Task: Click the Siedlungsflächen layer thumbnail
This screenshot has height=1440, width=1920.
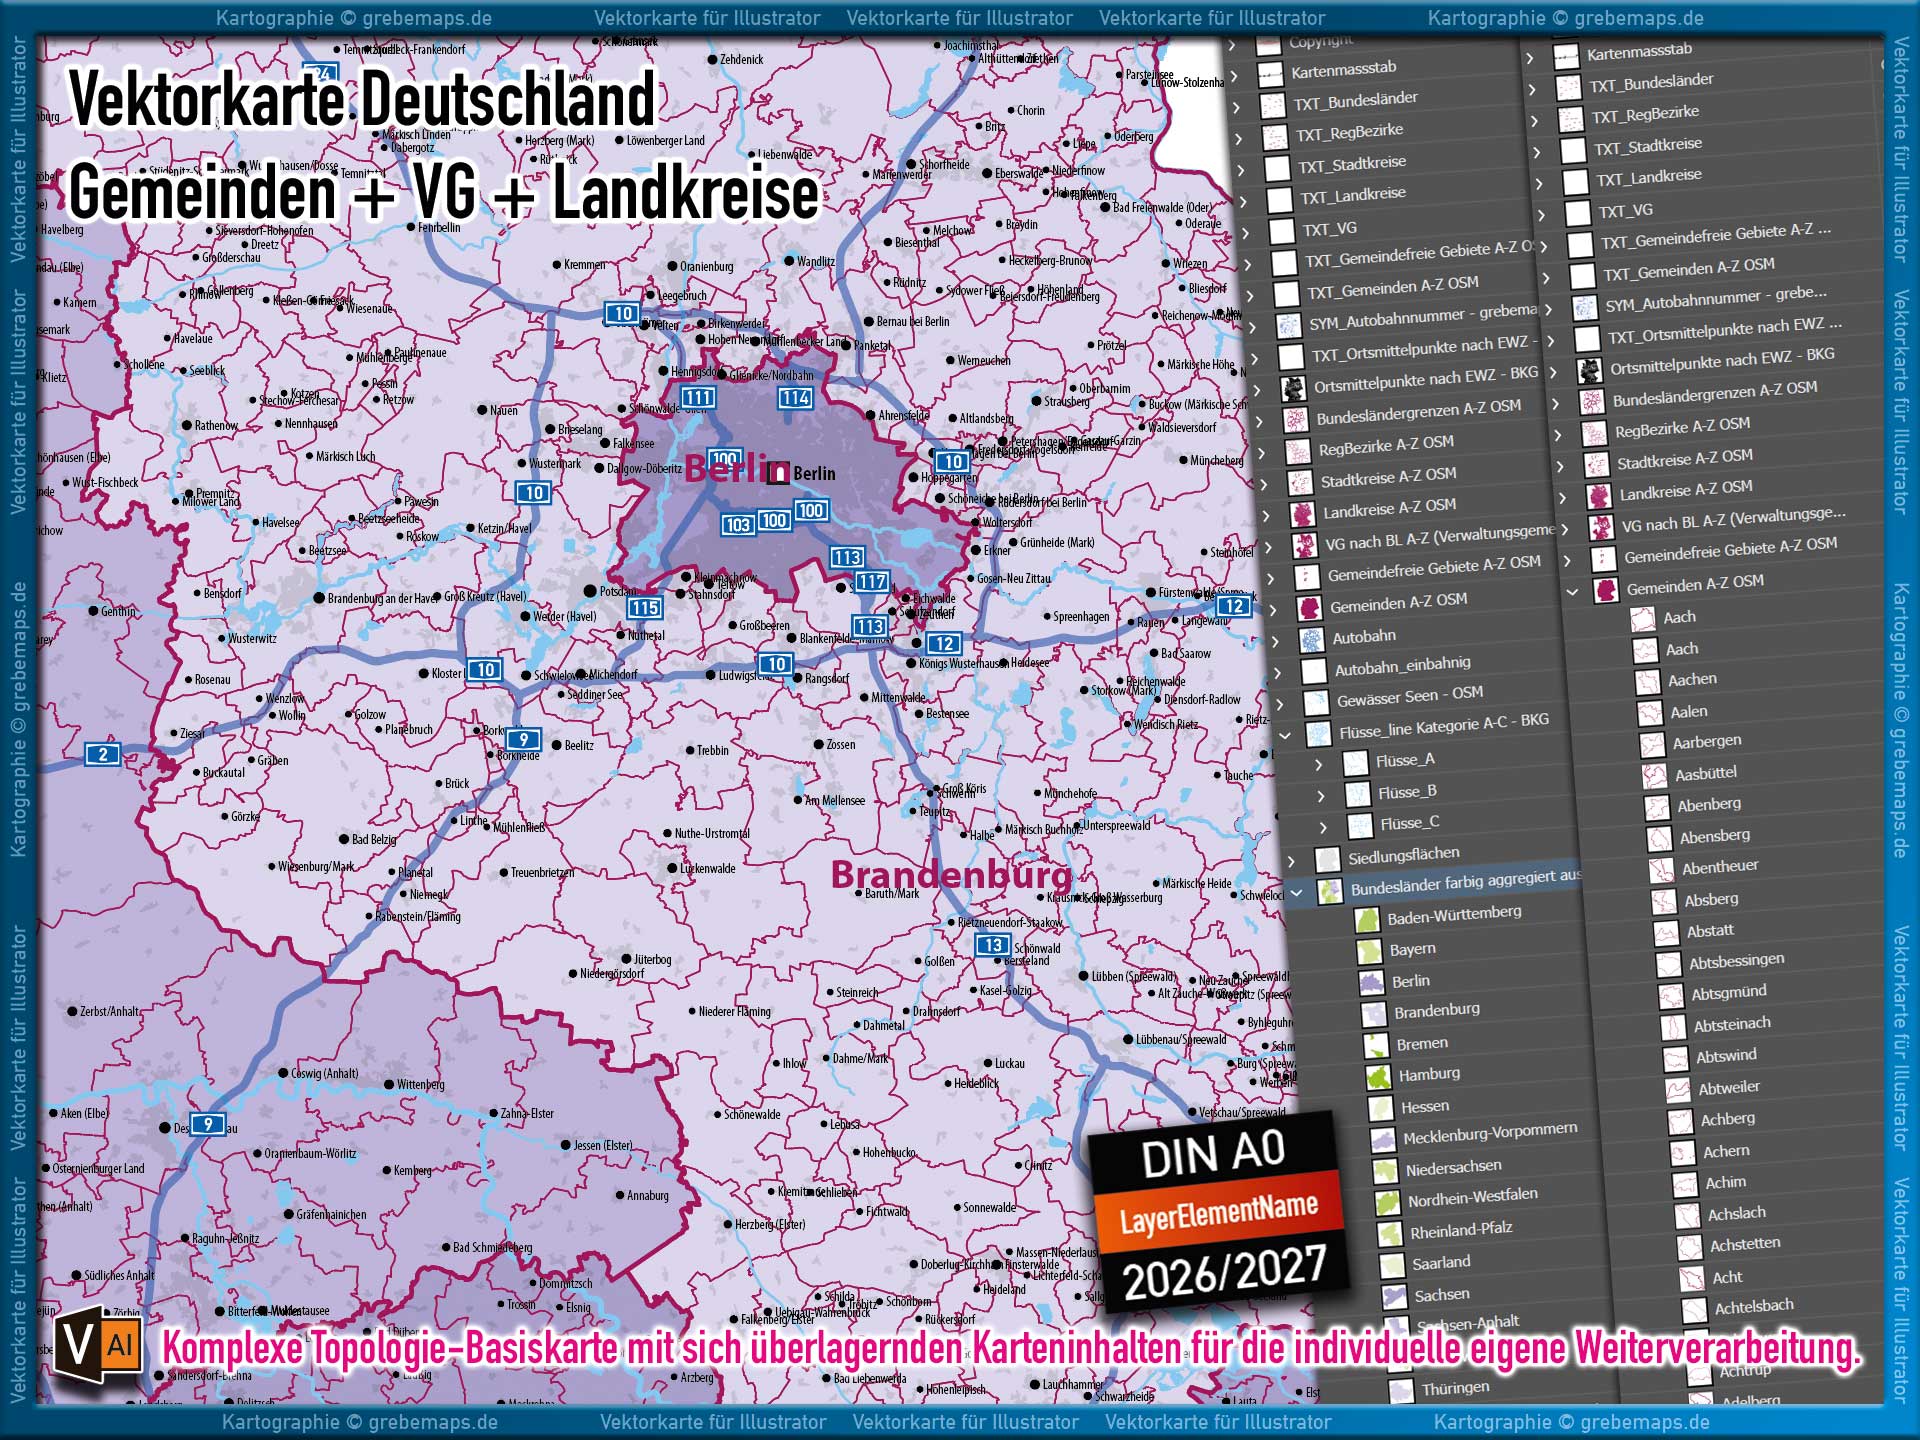Action: [1327, 860]
